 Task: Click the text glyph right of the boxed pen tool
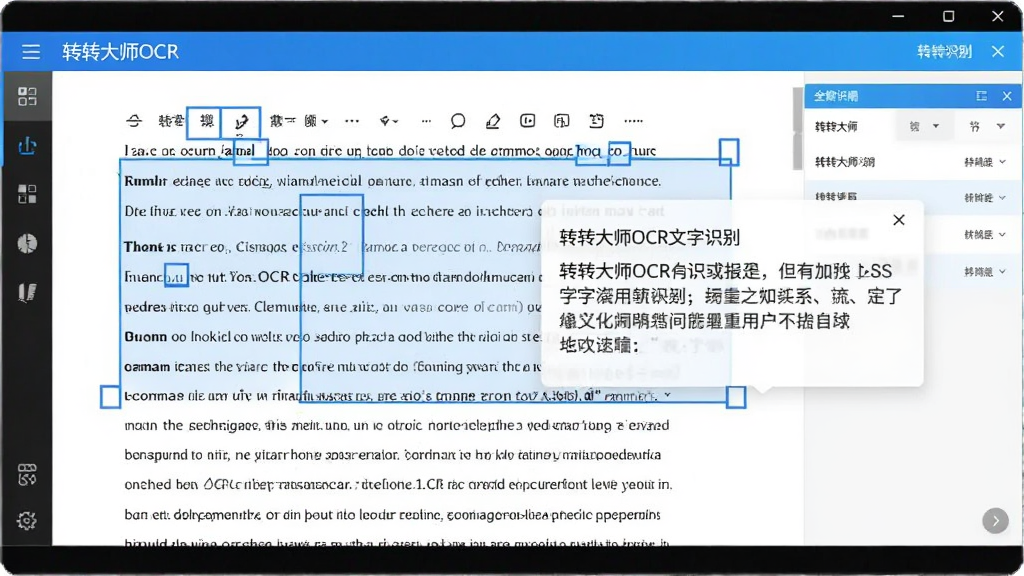(x=282, y=121)
